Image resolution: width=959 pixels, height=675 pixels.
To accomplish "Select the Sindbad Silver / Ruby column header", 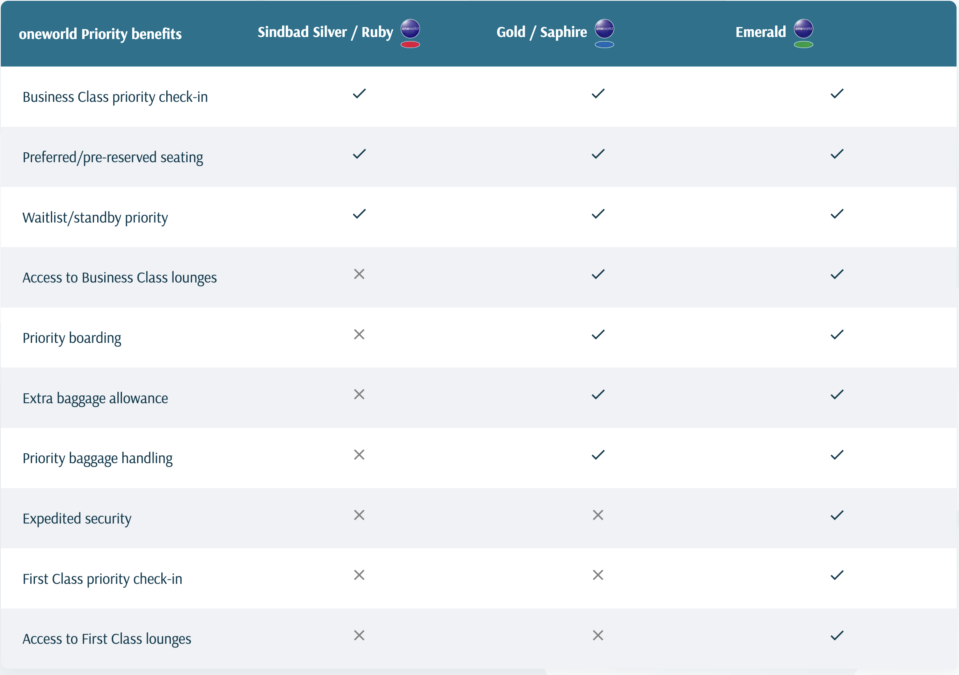I will point(325,32).
